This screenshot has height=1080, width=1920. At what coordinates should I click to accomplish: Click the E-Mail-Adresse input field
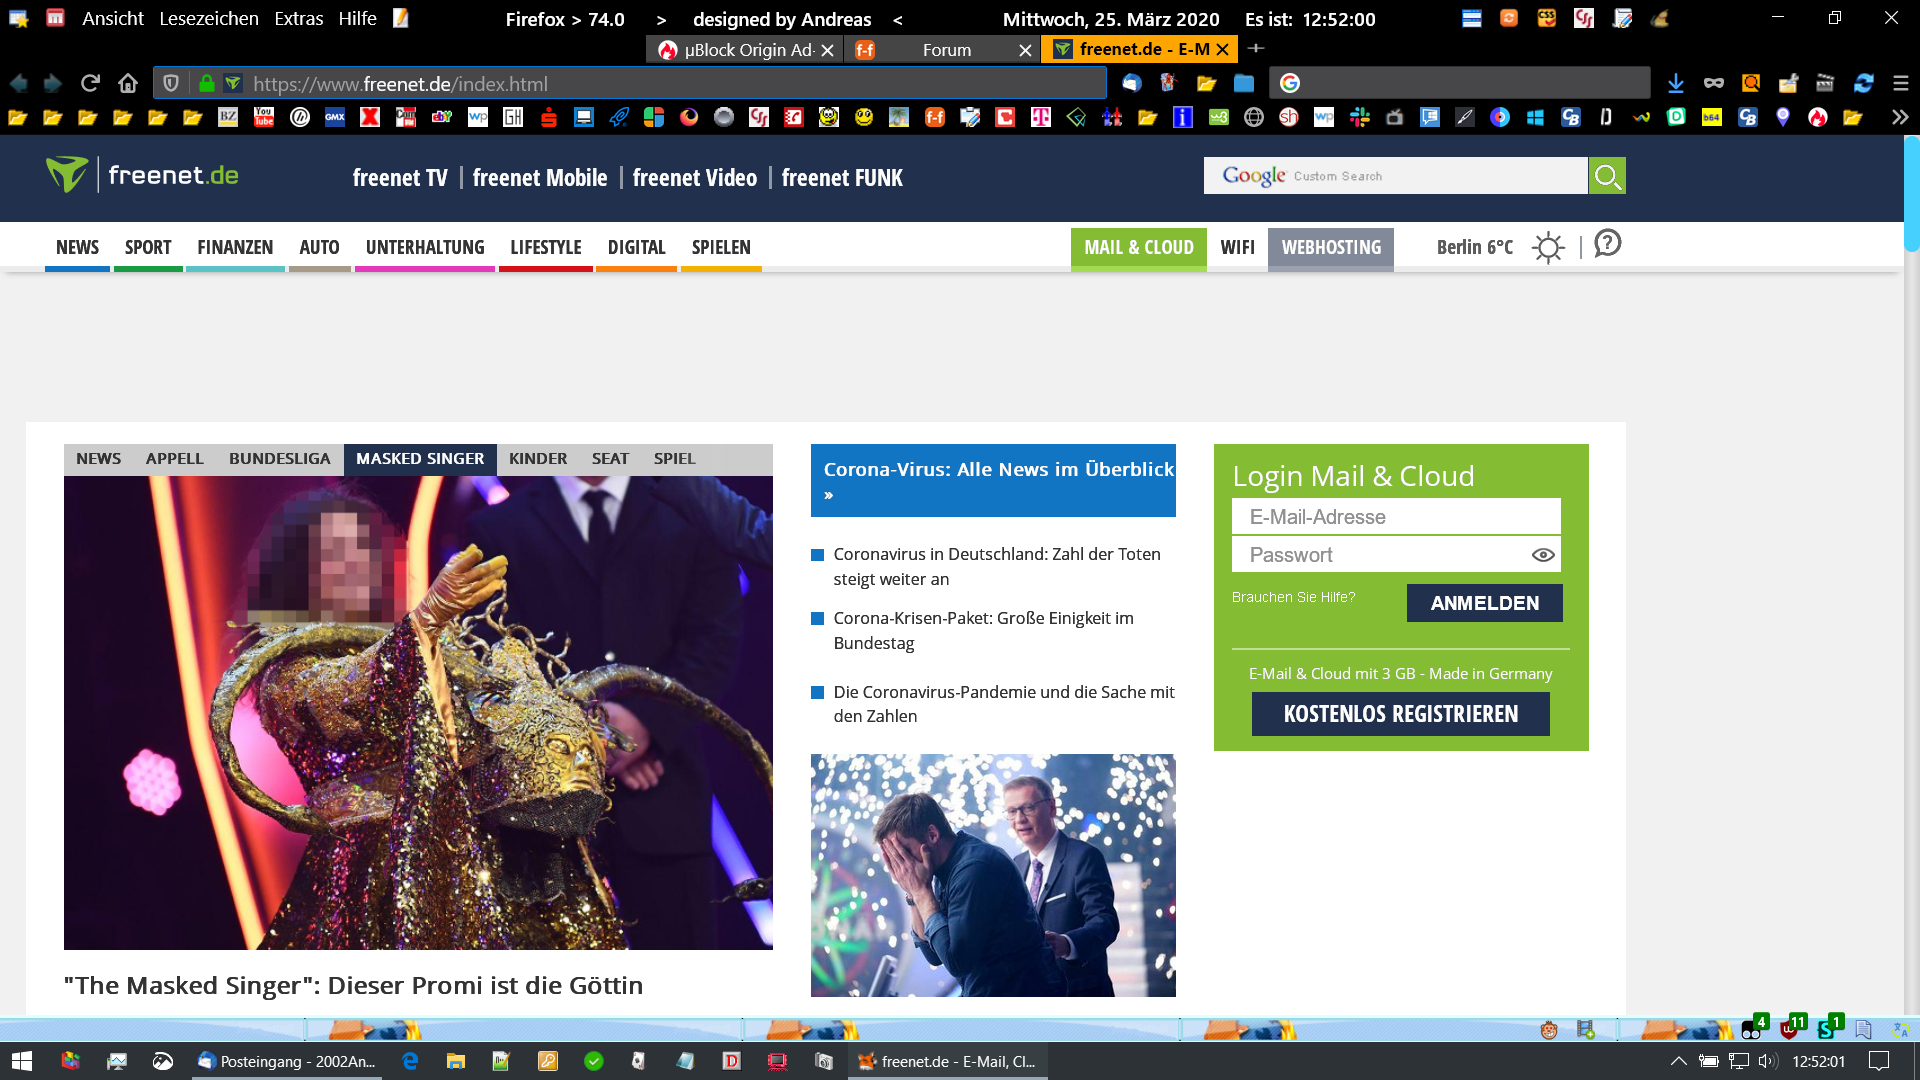click(1396, 517)
